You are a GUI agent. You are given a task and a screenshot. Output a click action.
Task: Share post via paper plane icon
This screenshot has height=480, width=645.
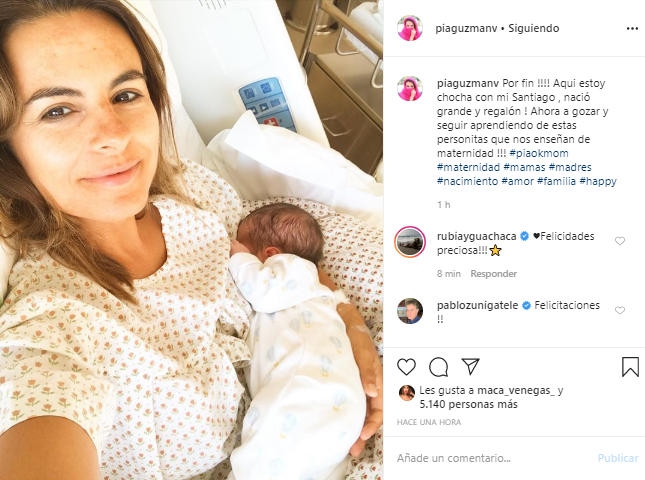tap(470, 366)
